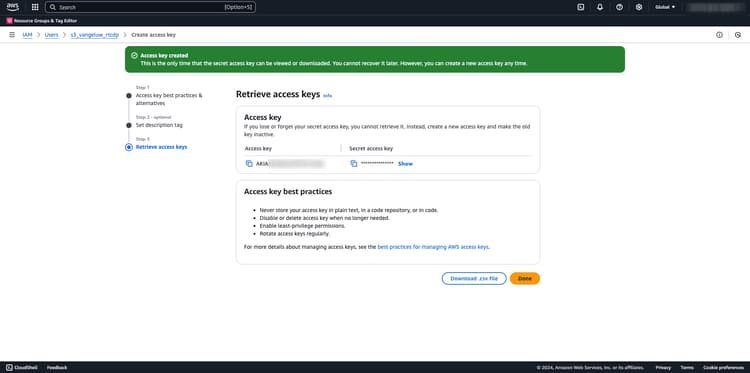Focus the AWS search field
Viewport: 750px width, 373px height.
tap(150, 7)
